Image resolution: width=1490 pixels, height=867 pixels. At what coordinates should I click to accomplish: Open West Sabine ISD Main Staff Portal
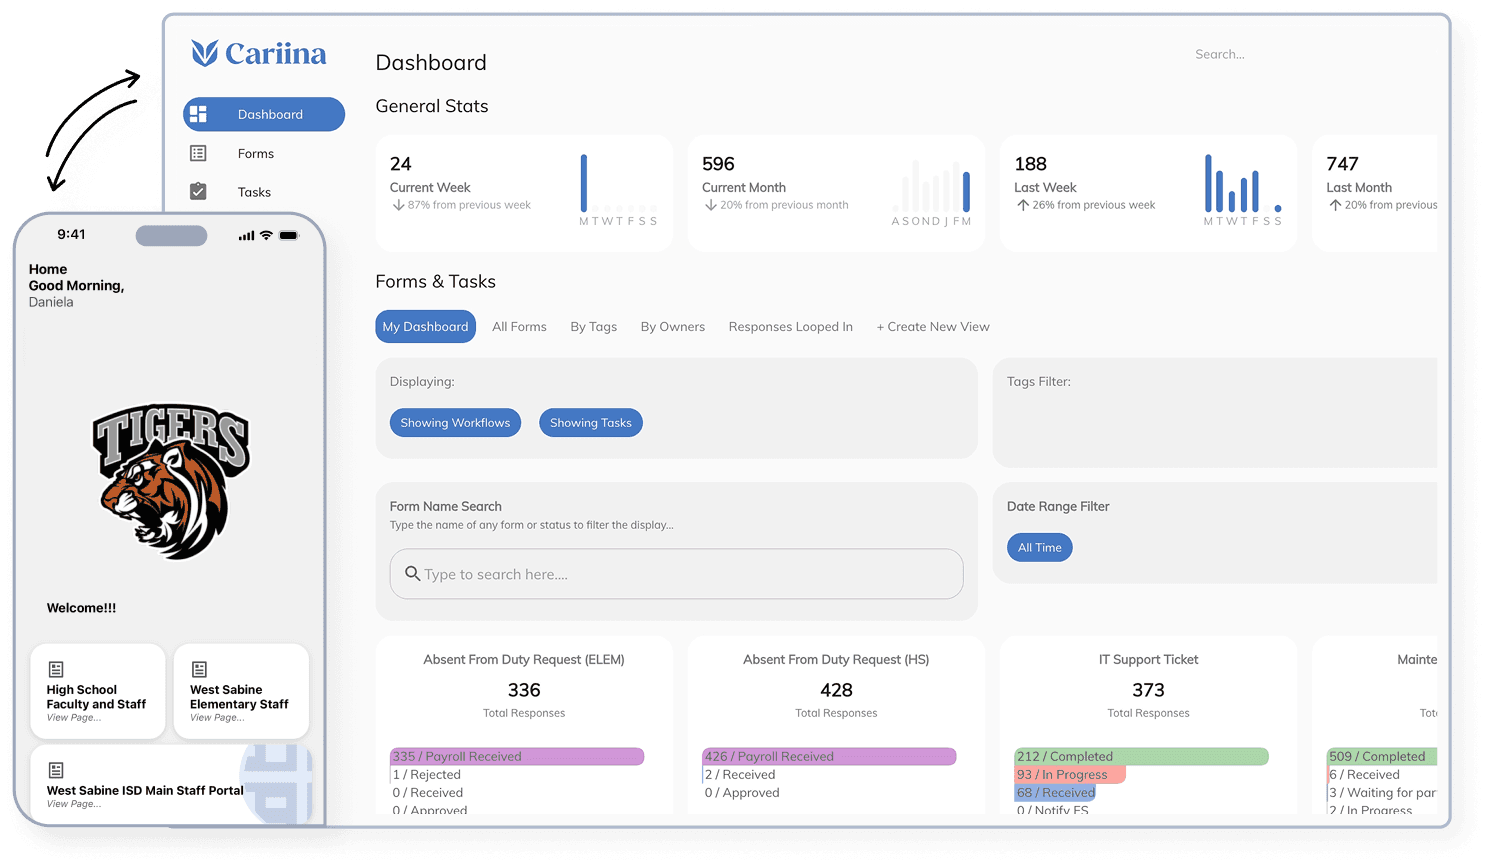[x=171, y=784]
